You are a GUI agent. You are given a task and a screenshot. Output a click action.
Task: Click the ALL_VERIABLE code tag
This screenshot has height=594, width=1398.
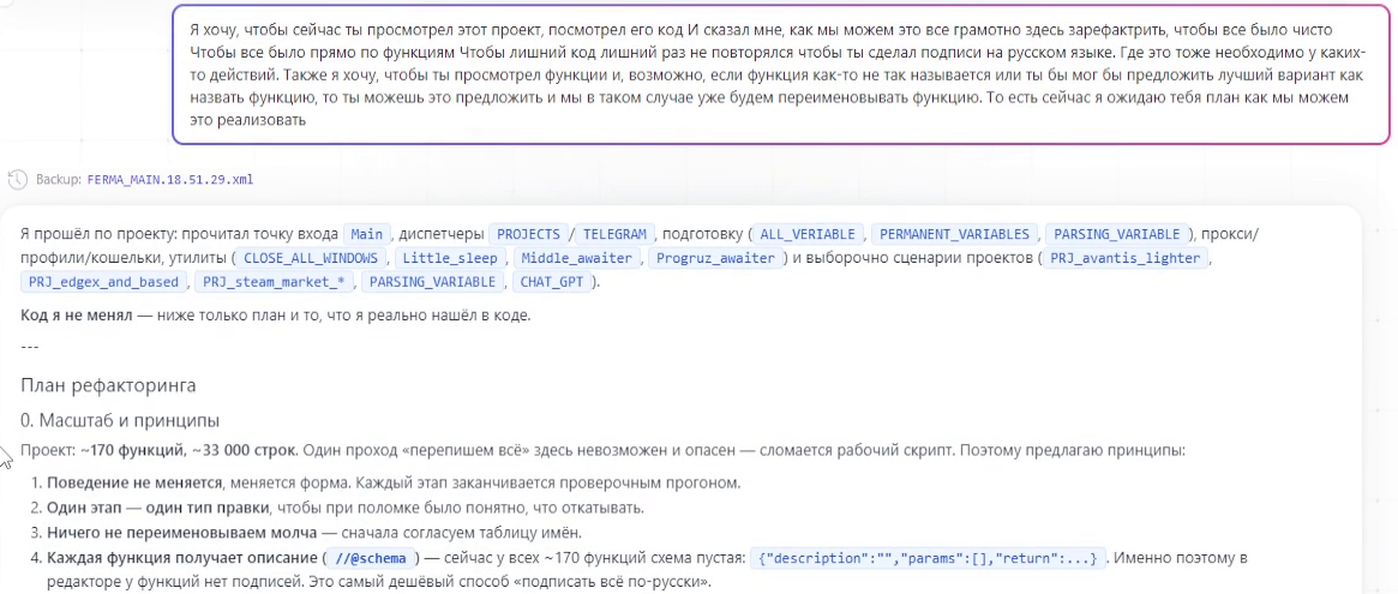tap(807, 234)
